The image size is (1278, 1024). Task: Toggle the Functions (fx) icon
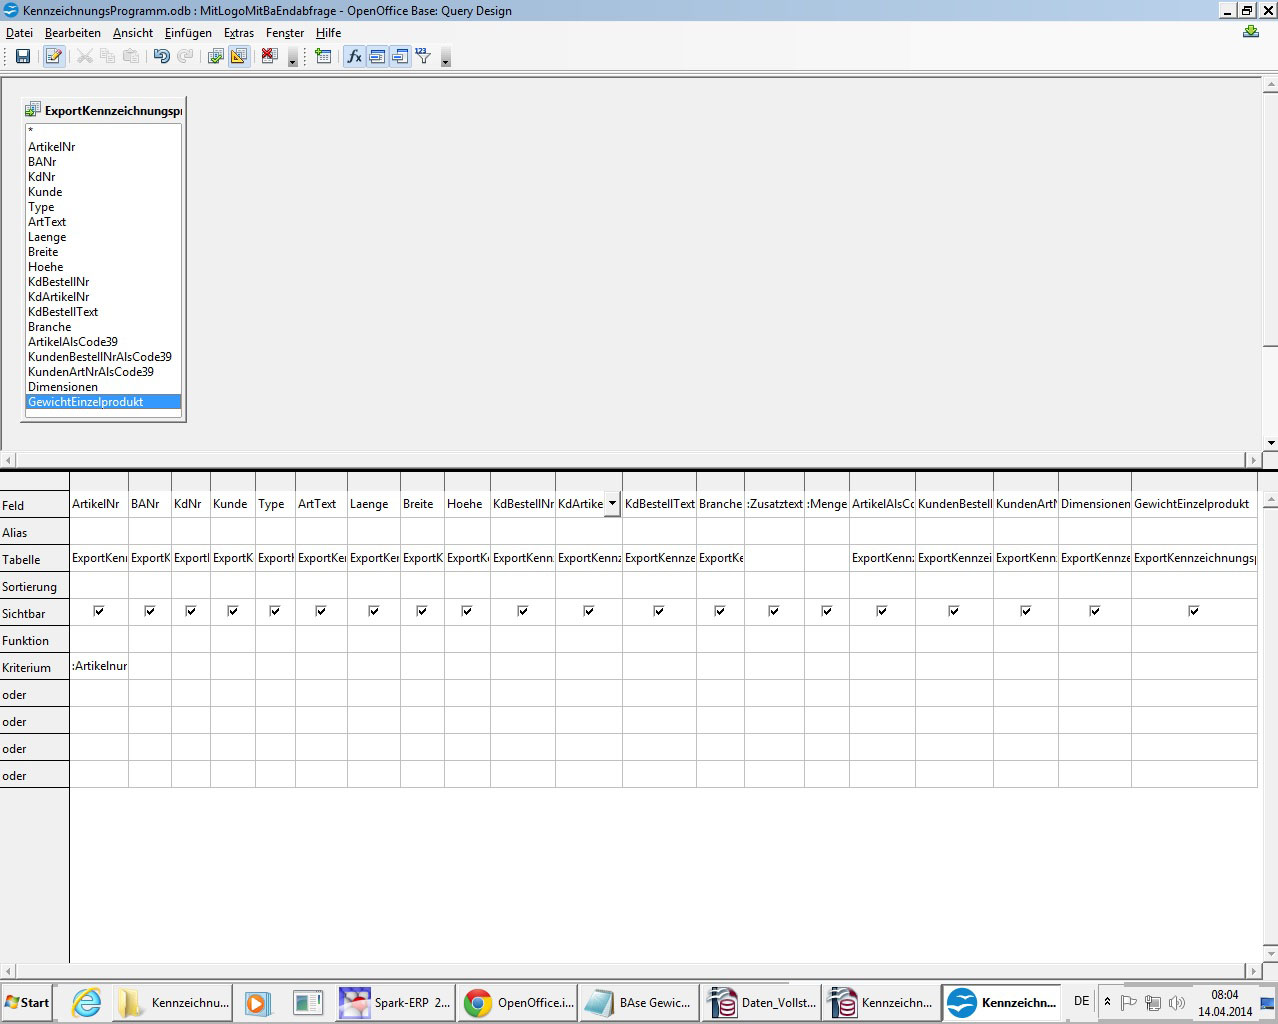click(x=354, y=57)
